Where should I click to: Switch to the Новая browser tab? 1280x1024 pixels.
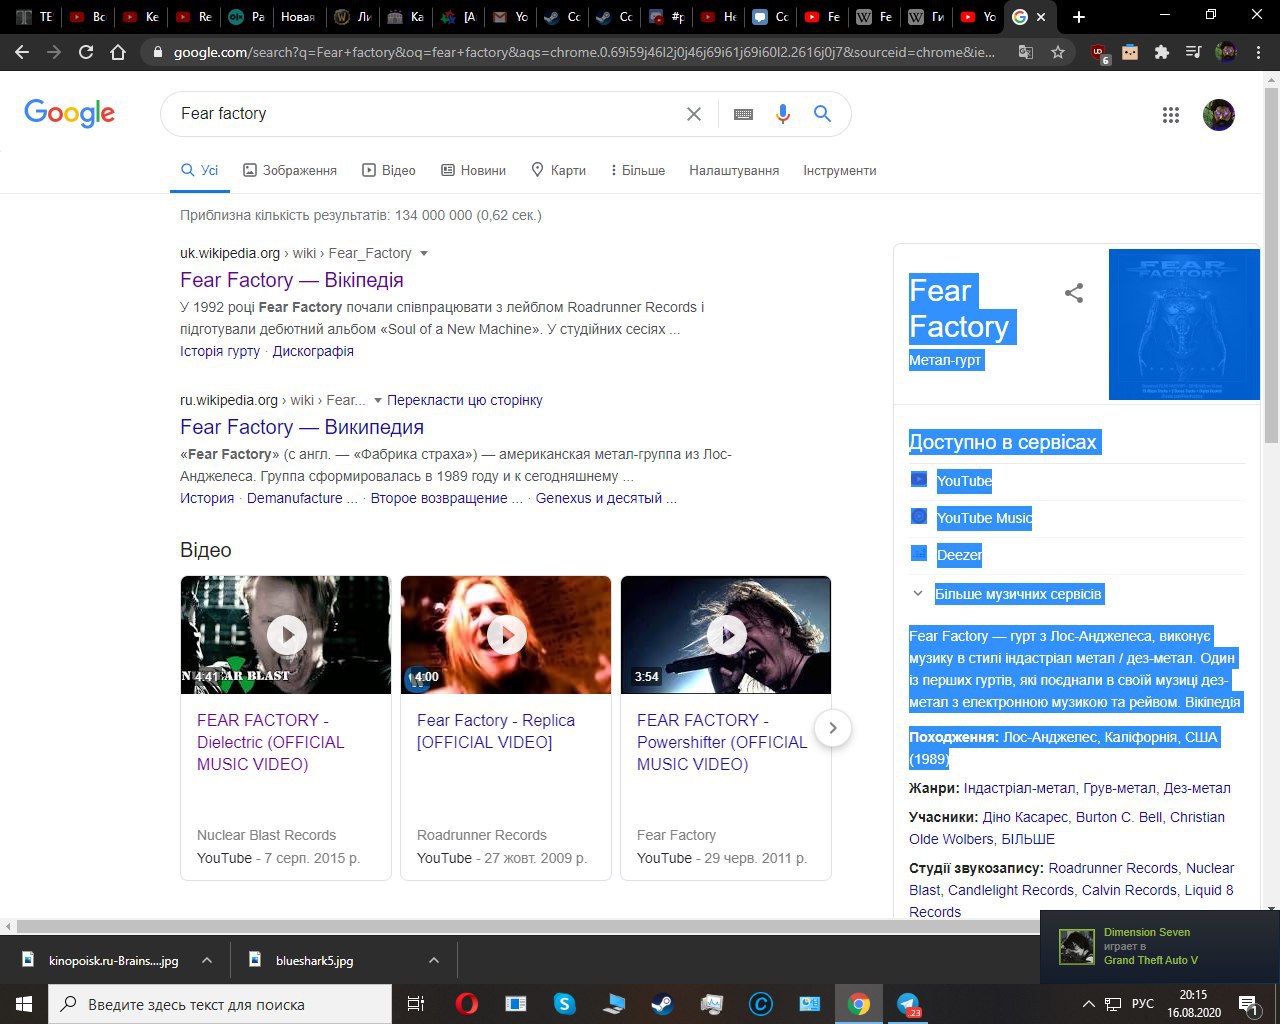(297, 17)
